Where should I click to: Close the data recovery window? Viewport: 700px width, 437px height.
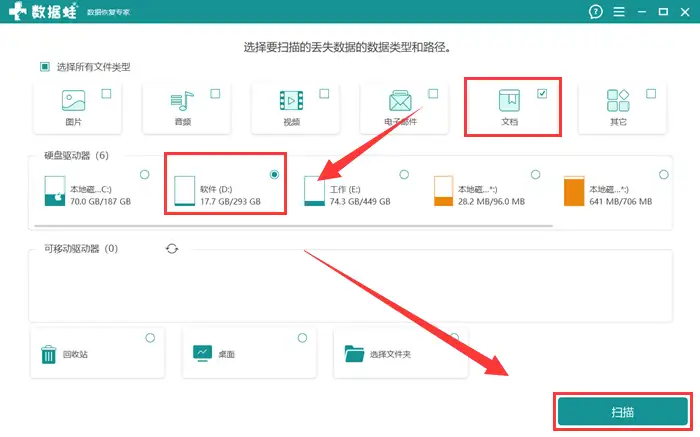pyautogui.click(x=685, y=12)
